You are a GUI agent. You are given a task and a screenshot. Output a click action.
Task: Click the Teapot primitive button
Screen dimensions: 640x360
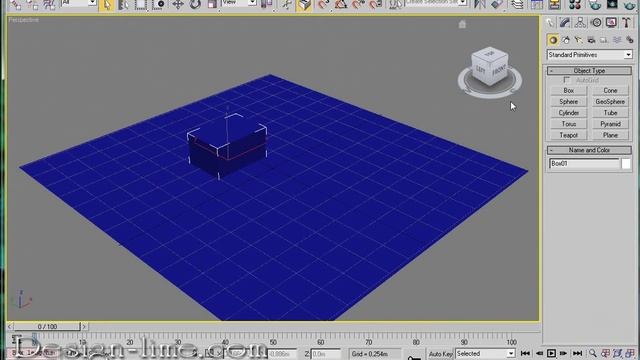coord(569,135)
